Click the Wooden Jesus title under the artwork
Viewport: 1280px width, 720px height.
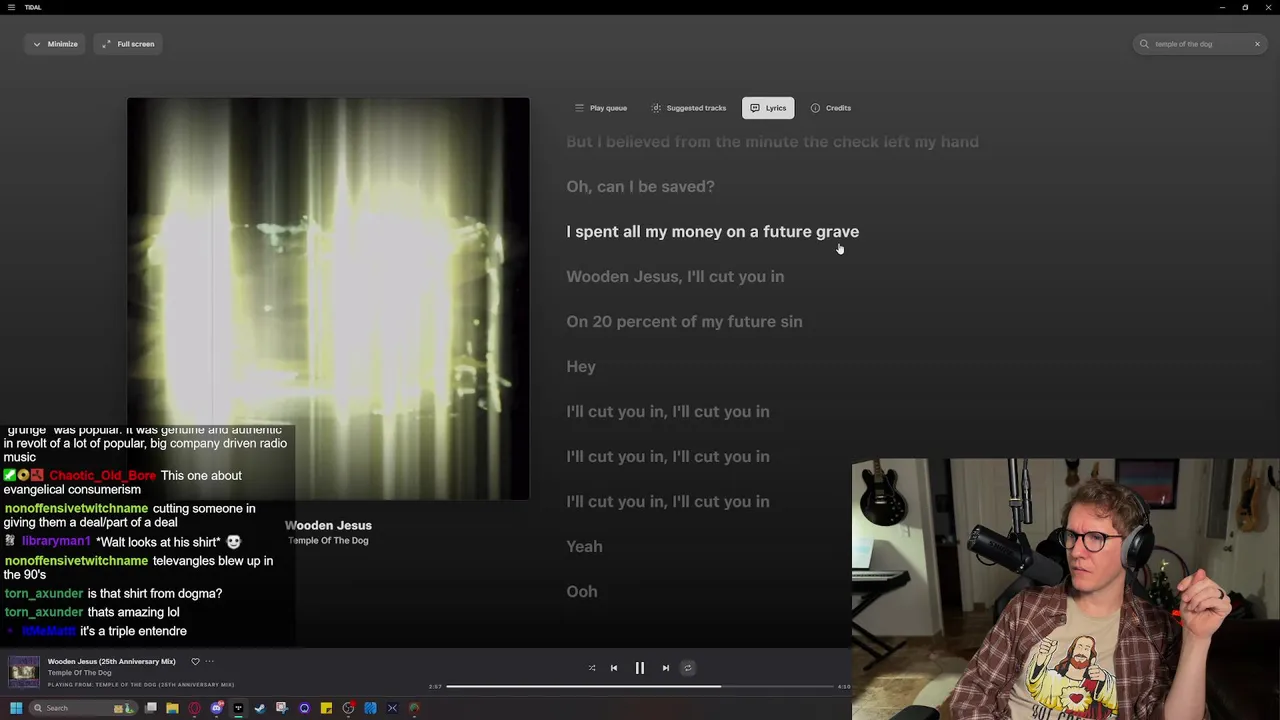tap(328, 526)
